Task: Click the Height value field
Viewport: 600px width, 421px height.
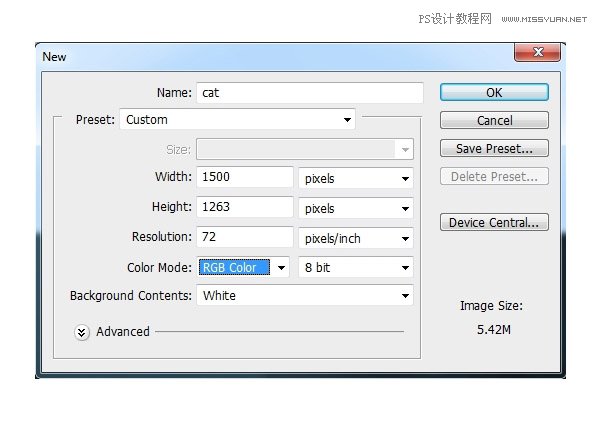Action: pos(245,208)
